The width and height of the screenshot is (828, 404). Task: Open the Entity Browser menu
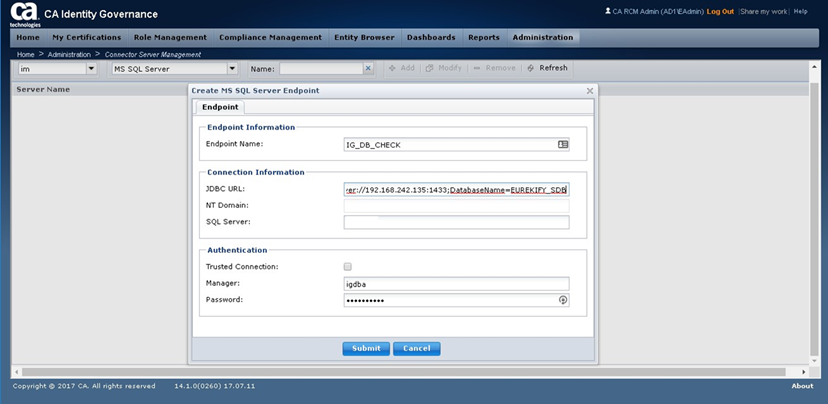(364, 37)
